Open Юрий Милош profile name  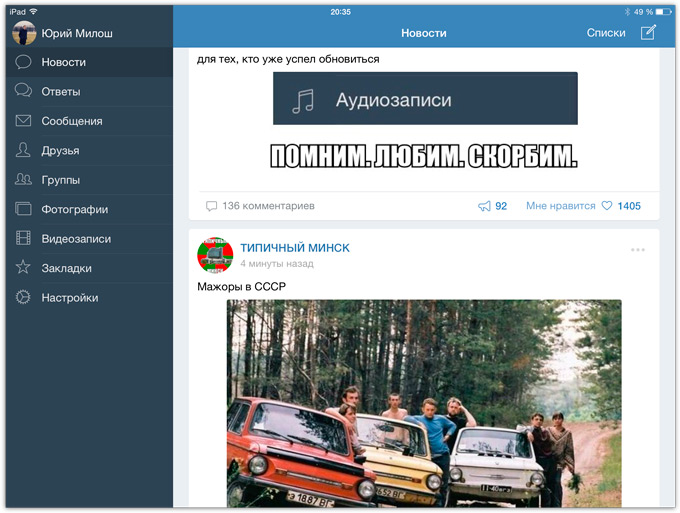tap(77, 33)
